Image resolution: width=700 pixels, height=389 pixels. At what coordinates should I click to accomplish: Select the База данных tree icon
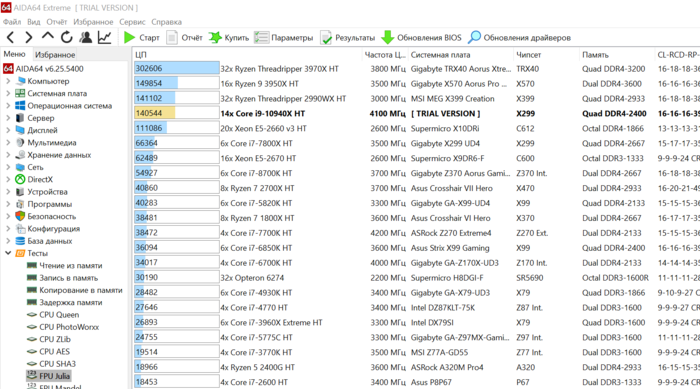click(20, 241)
